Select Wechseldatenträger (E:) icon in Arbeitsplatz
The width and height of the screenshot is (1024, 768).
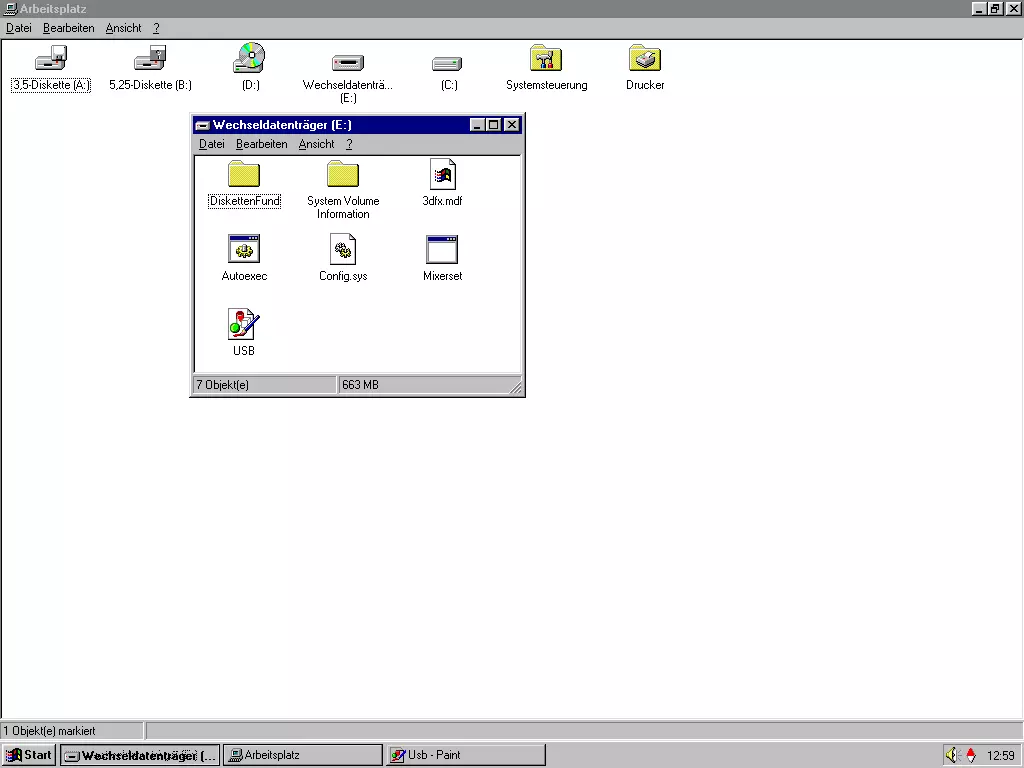pos(348,63)
